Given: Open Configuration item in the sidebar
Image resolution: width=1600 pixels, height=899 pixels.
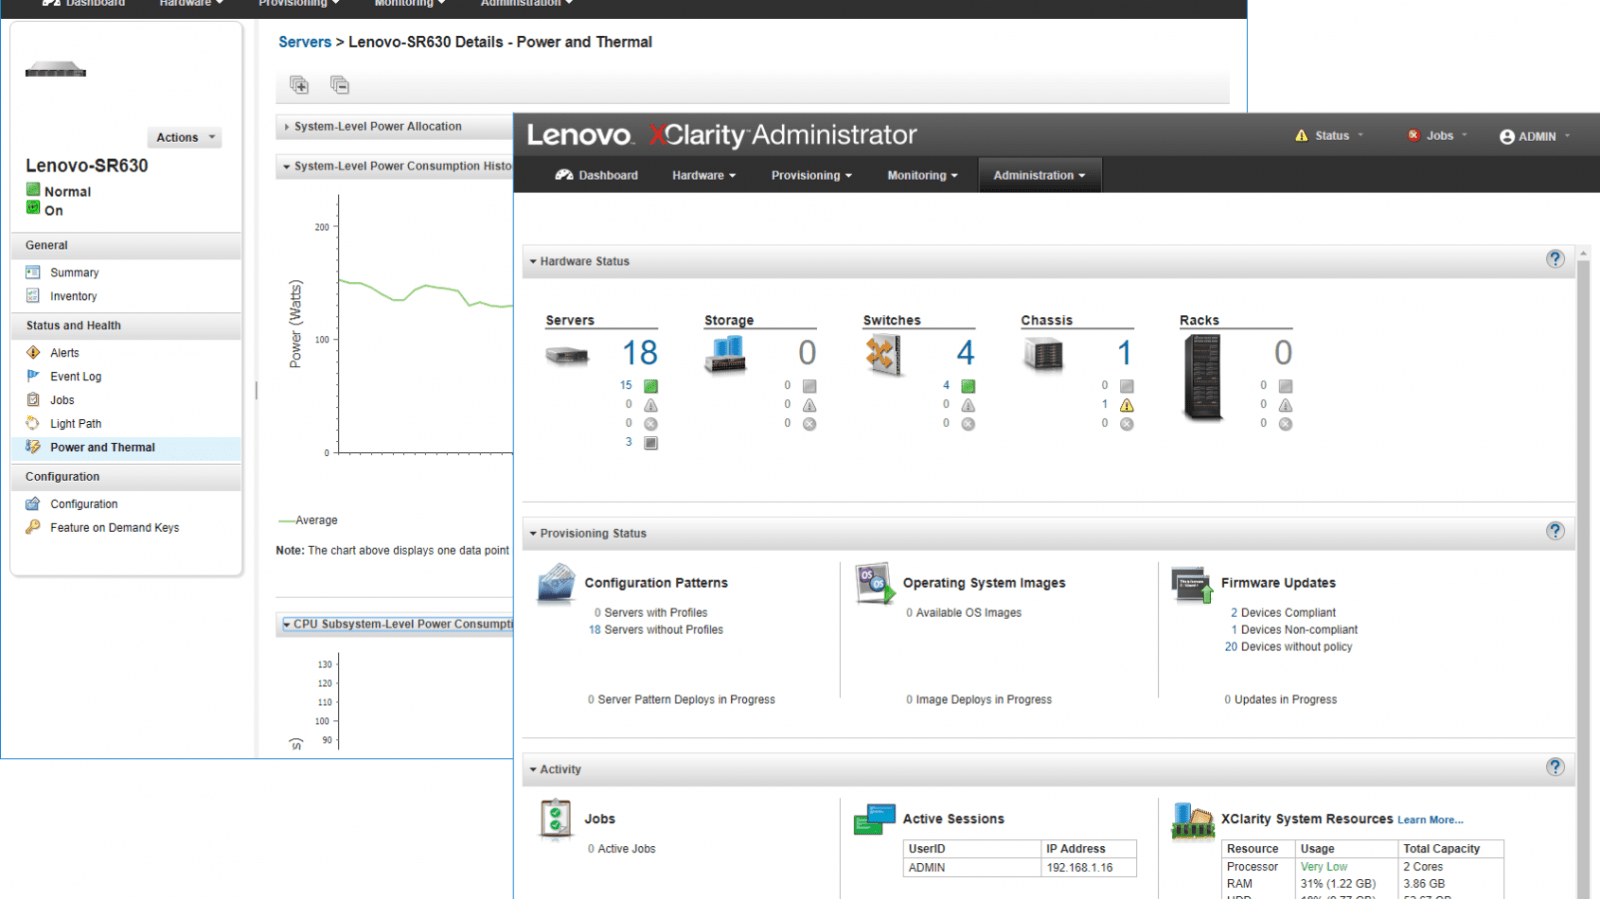Looking at the screenshot, I should tap(83, 505).
